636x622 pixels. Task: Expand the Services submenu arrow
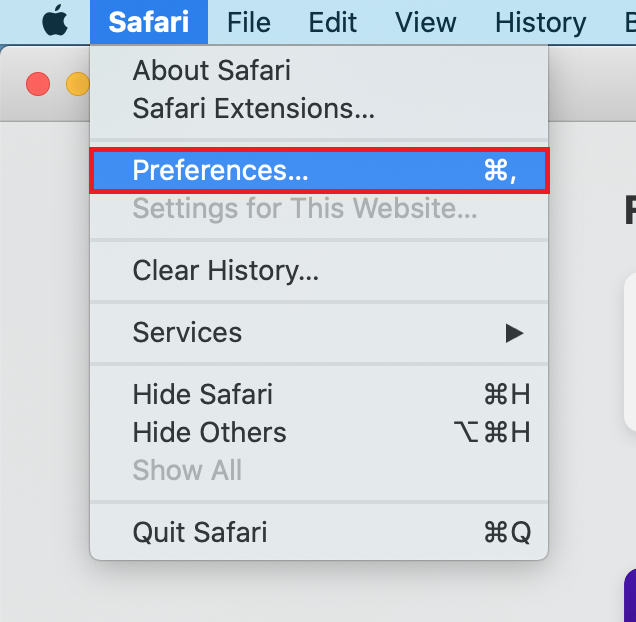(x=514, y=332)
